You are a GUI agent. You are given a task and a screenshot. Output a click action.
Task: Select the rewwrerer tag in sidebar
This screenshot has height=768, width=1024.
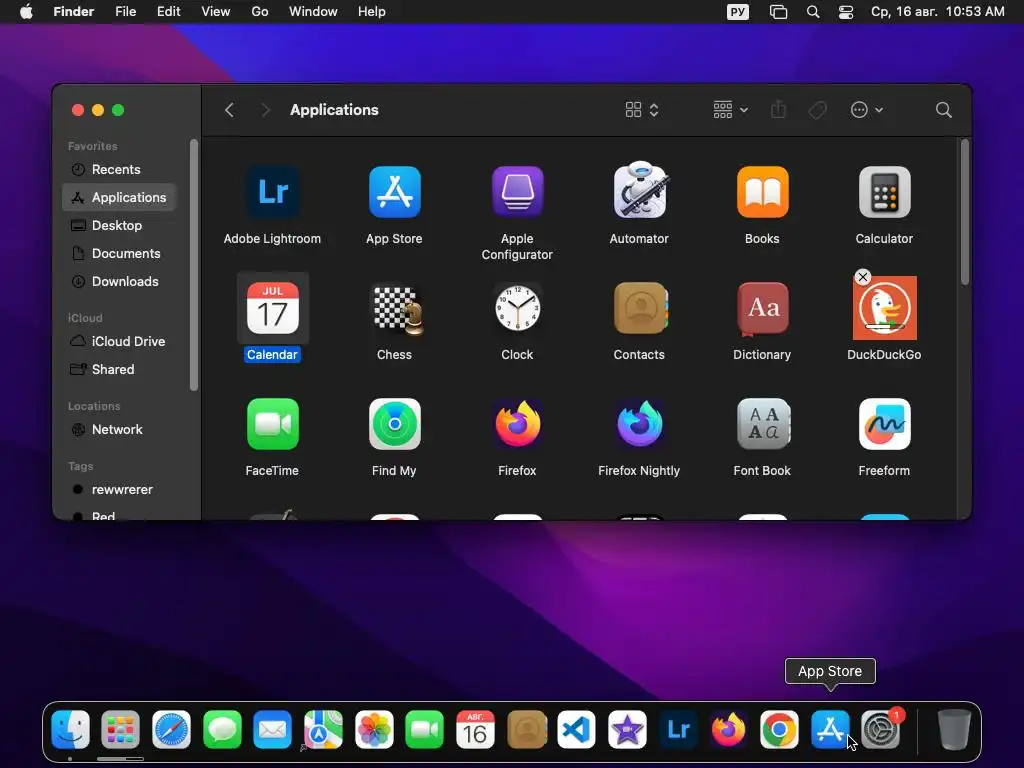[x=119, y=490]
